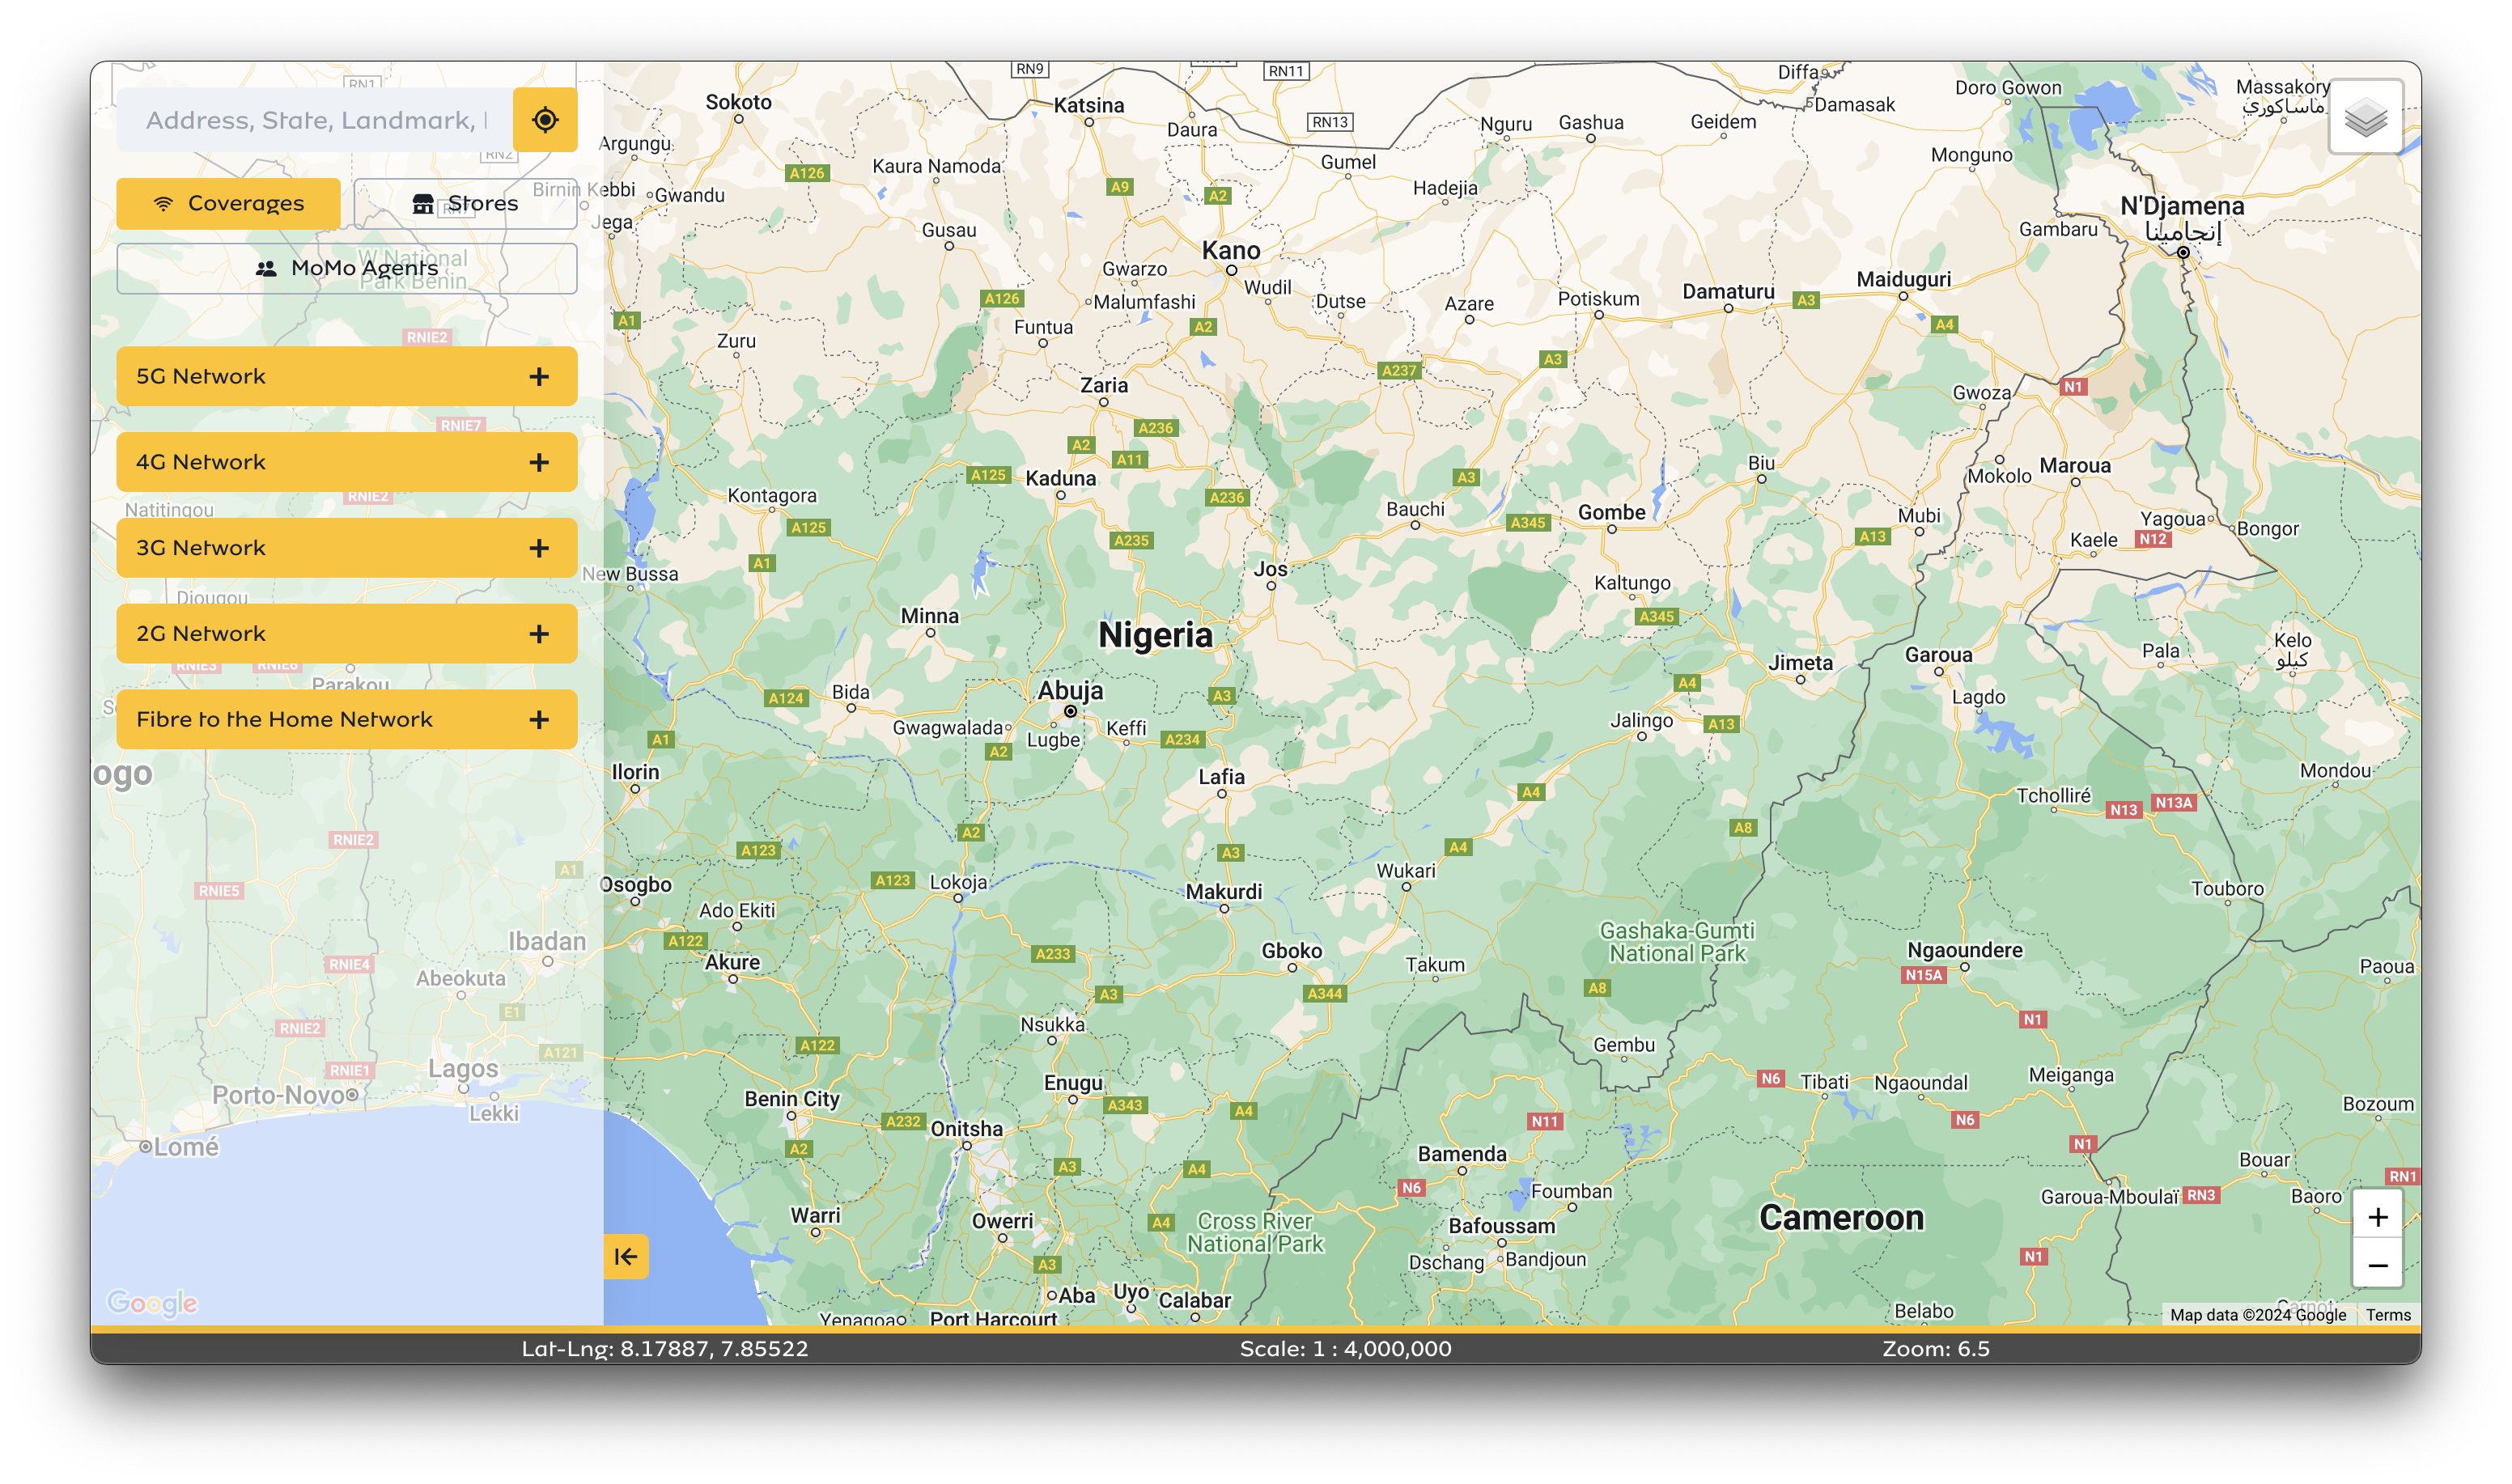Click the Ngaoundere city label
This screenshot has height=1484, width=2512.
[x=1964, y=950]
